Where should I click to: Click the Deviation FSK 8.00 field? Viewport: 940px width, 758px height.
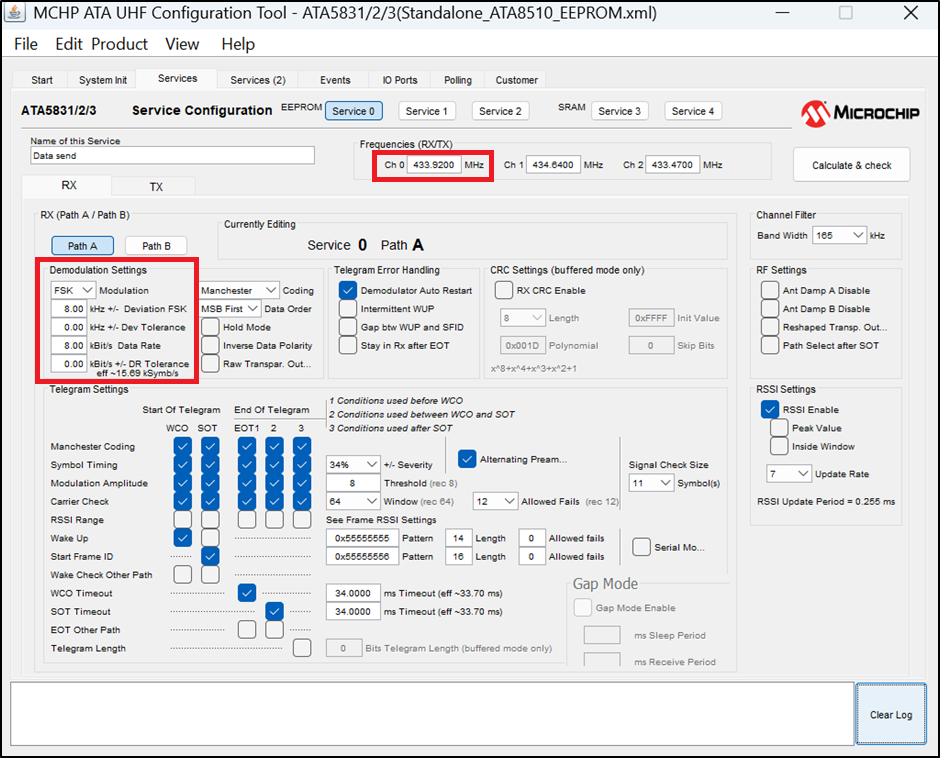pyautogui.click(x=69, y=308)
